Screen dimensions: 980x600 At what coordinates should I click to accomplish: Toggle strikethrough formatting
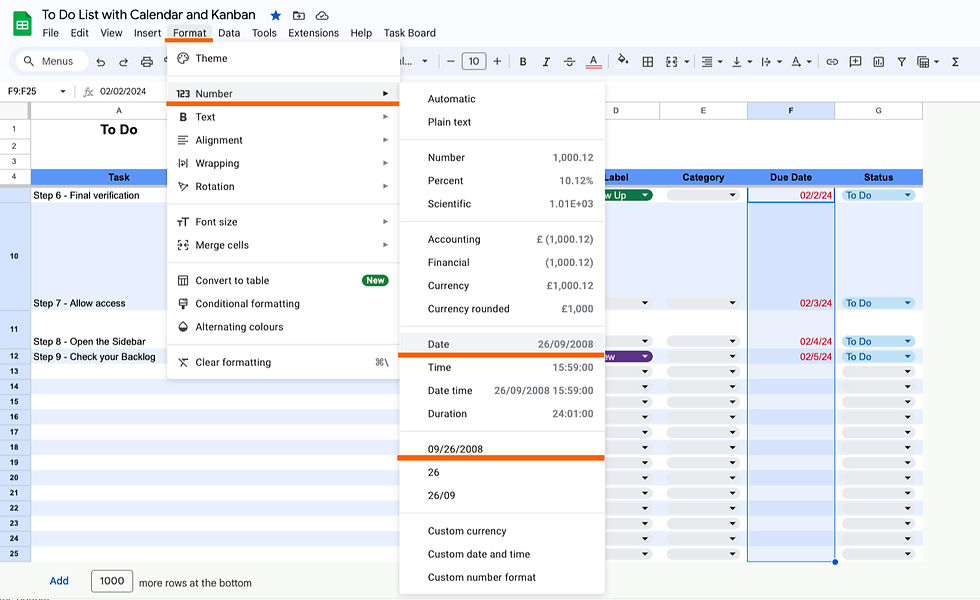(x=569, y=61)
